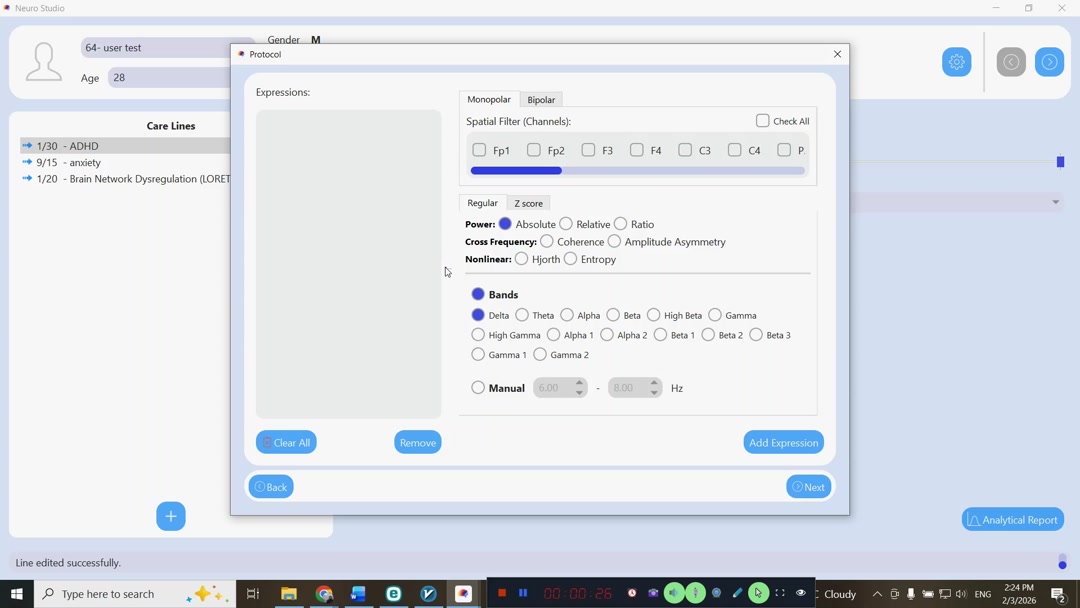Image resolution: width=1080 pixels, height=608 pixels.
Task: Decrease manual lower frequency 6.00 stepper
Action: [x=579, y=392]
